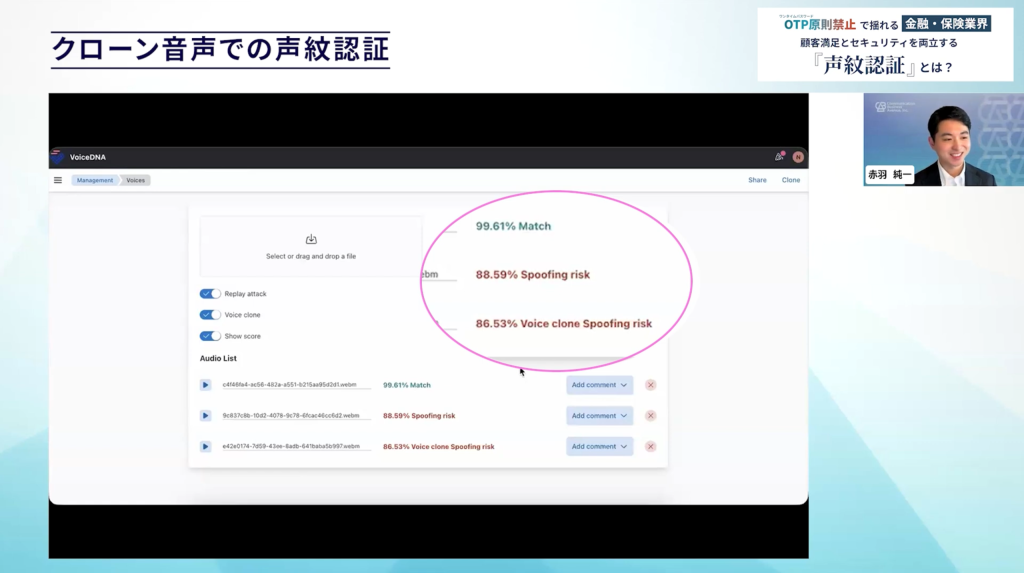Click the Select or drag and drop area
The height and width of the screenshot is (573, 1024).
tap(311, 247)
